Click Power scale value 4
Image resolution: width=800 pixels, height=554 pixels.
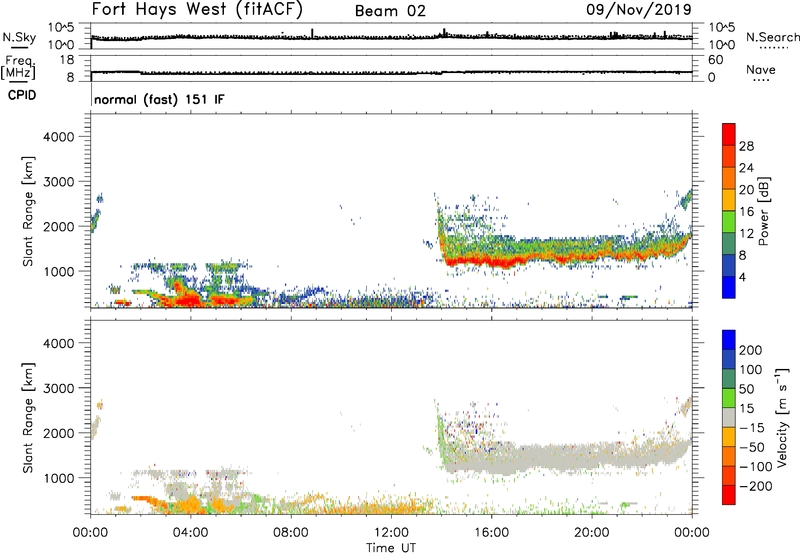point(742,277)
